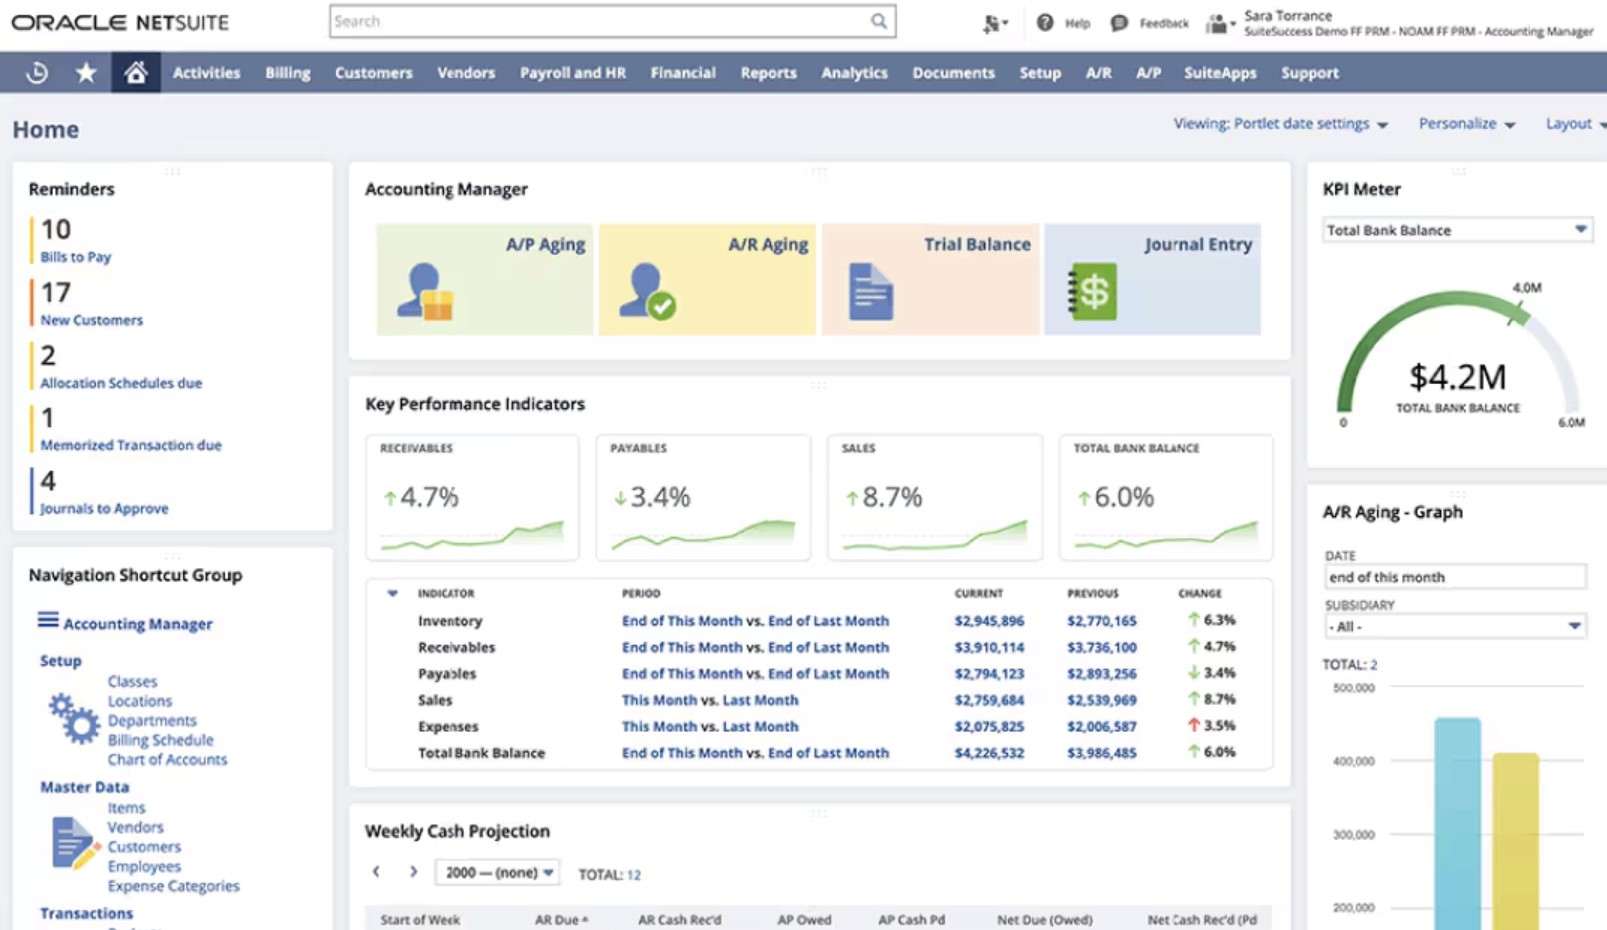
Task: Open the Feedback speech bubble icon
Action: point(1119,22)
